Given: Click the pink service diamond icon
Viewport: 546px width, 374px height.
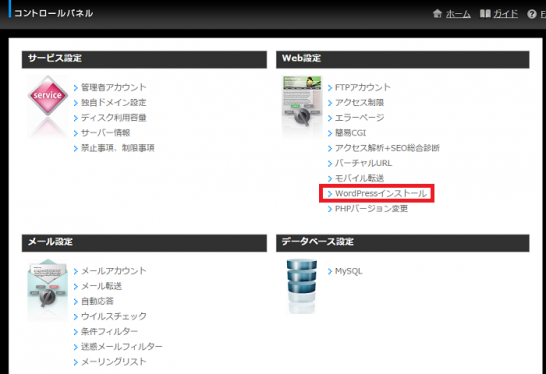Looking at the screenshot, I should click(x=48, y=95).
